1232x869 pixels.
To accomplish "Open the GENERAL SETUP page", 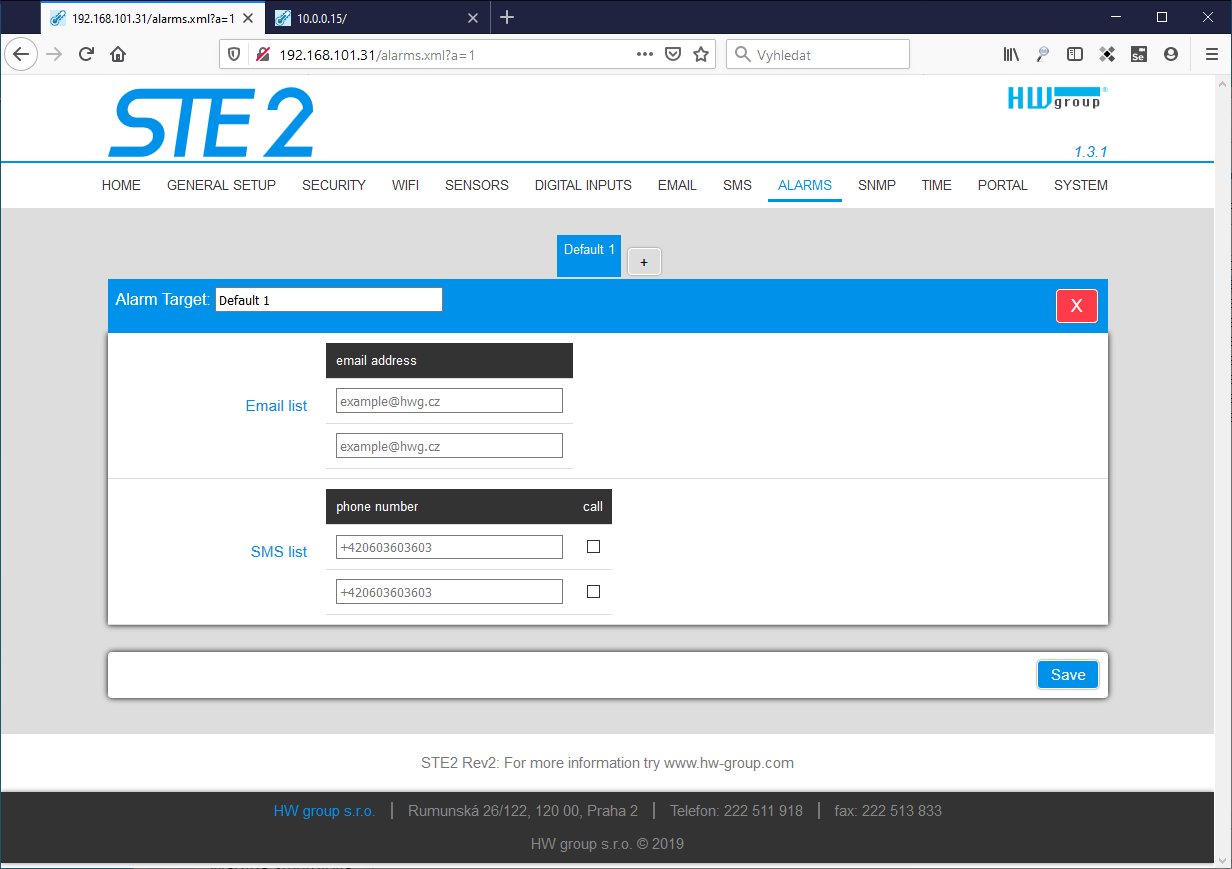I will tap(221, 185).
